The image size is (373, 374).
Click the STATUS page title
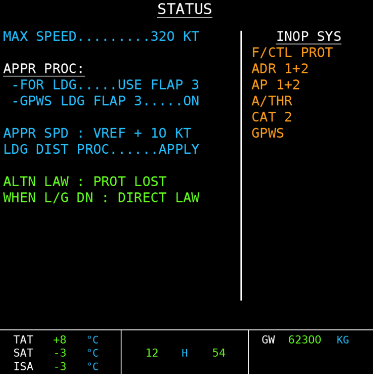click(185, 9)
